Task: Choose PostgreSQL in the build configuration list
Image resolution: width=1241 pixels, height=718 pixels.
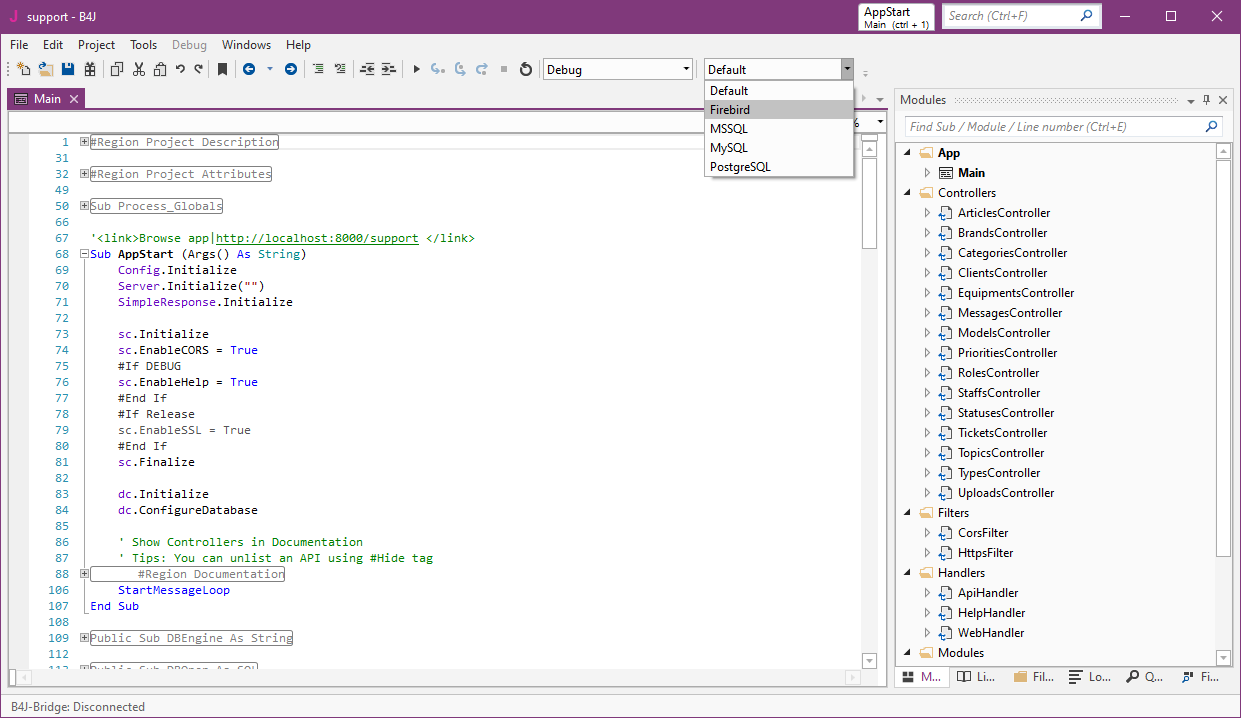Action: [x=740, y=167]
